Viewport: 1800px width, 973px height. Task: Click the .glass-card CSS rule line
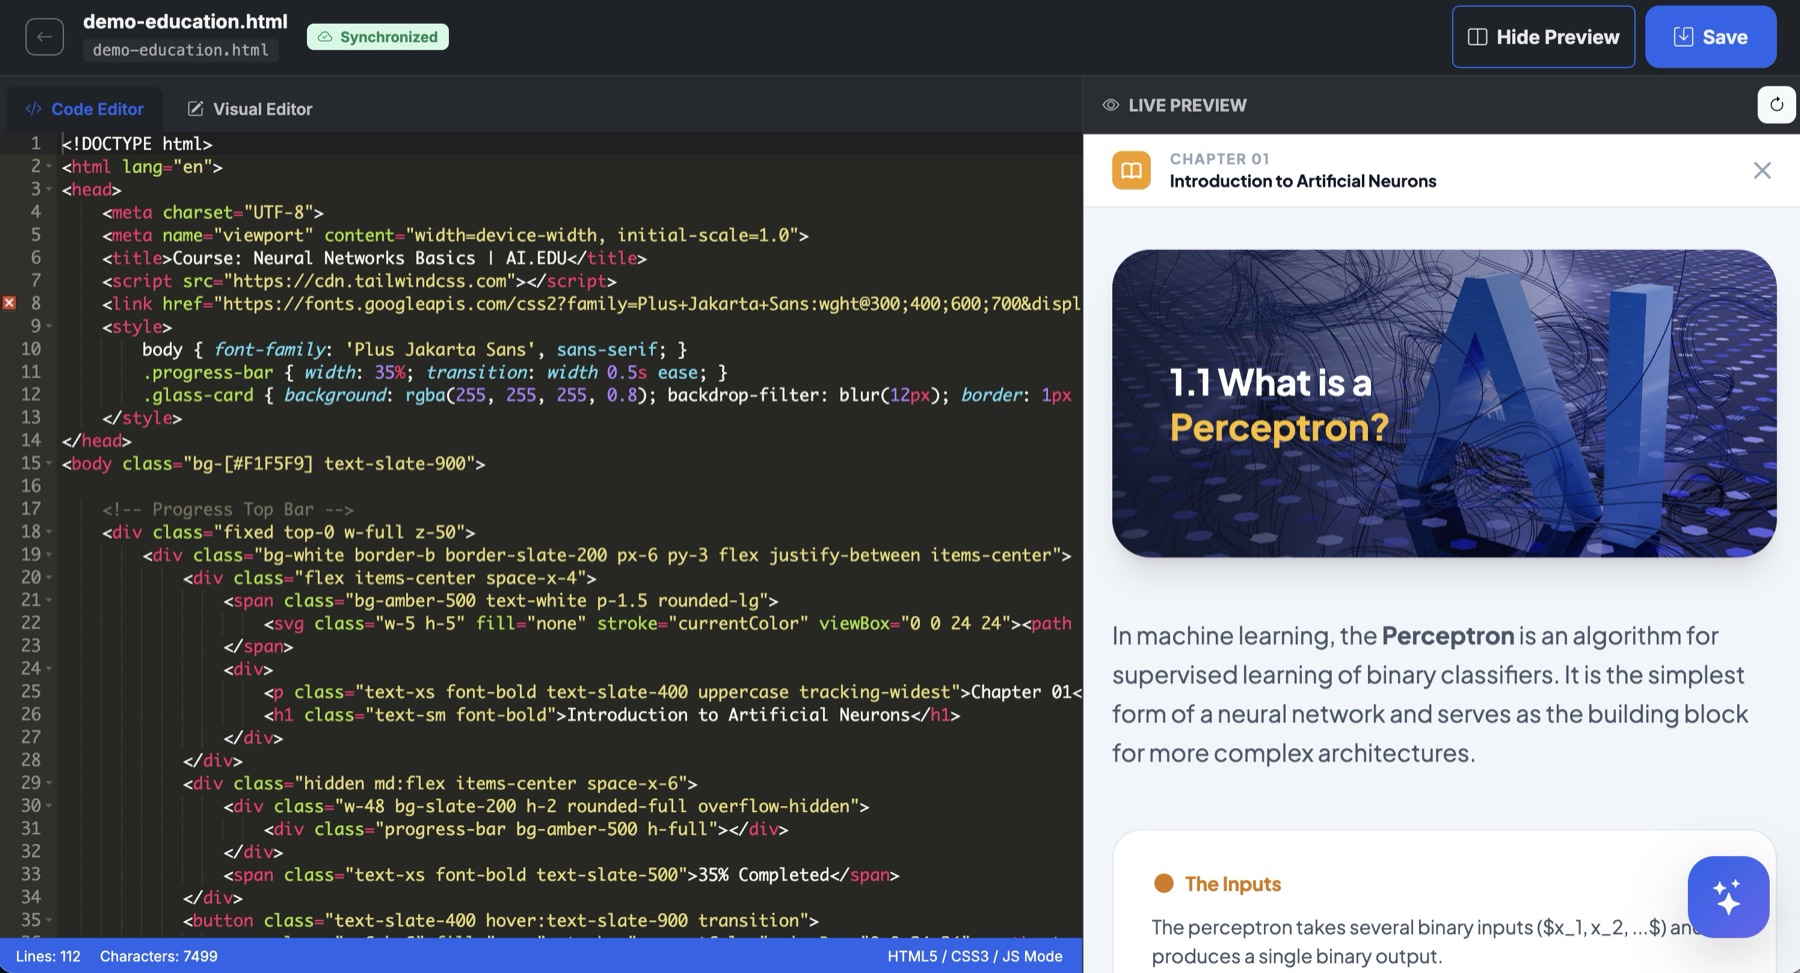coord(607,395)
